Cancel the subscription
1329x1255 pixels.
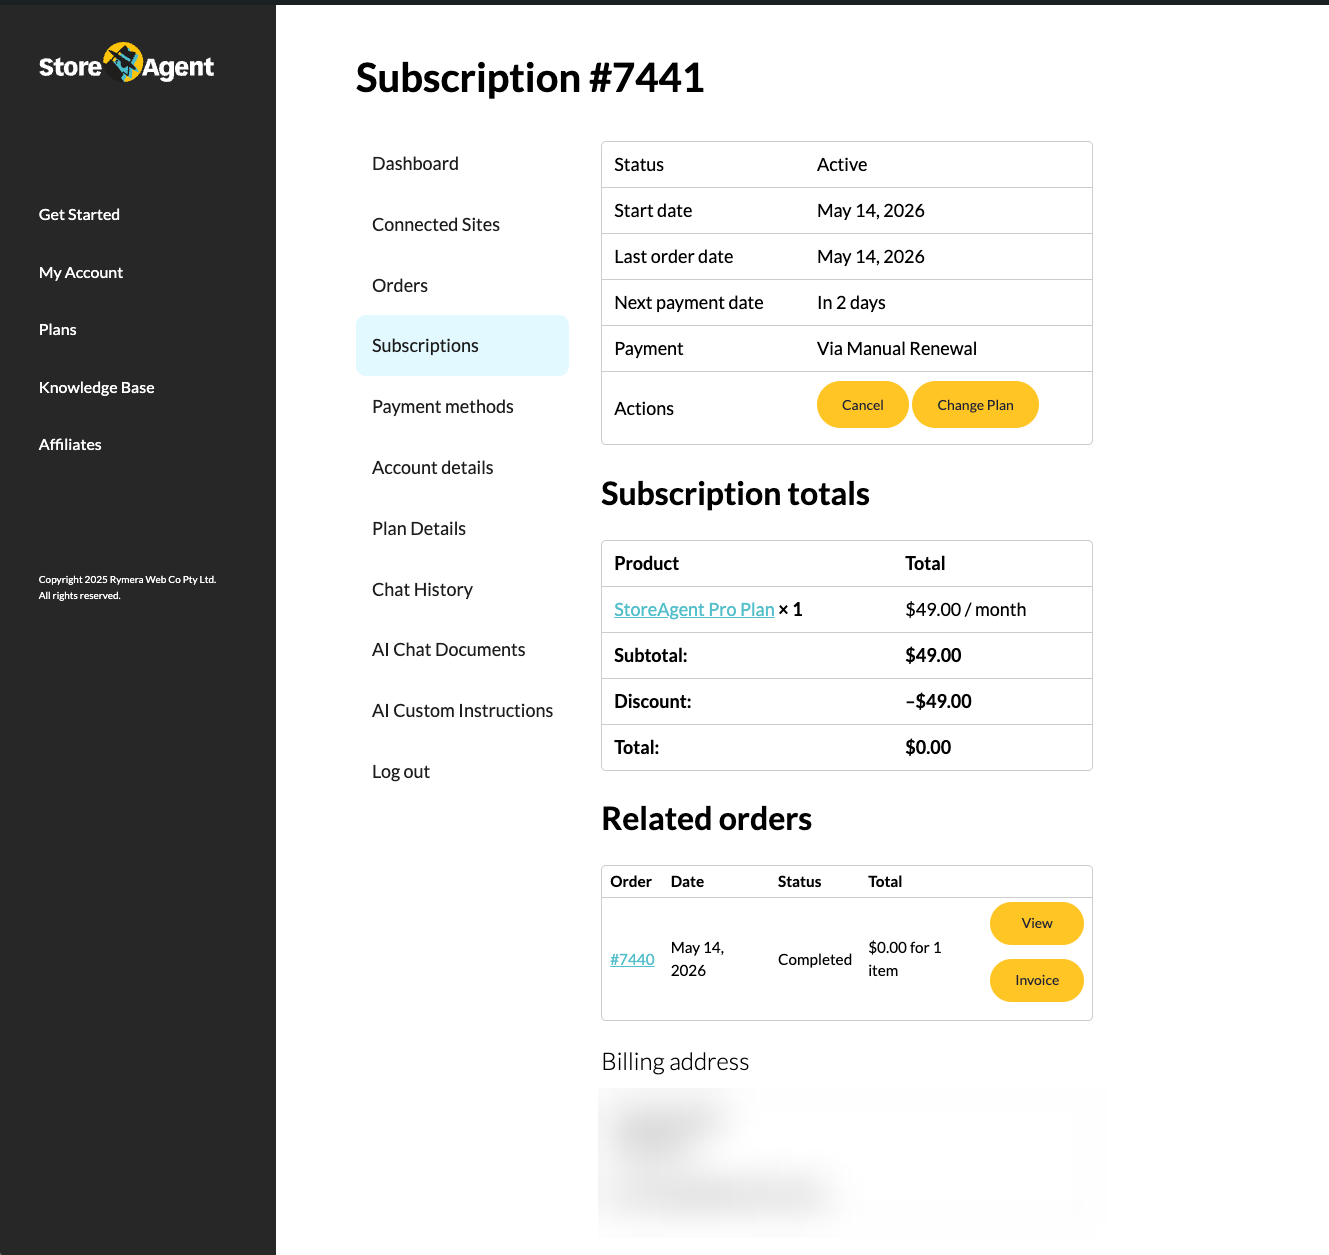pyautogui.click(x=863, y=405)
